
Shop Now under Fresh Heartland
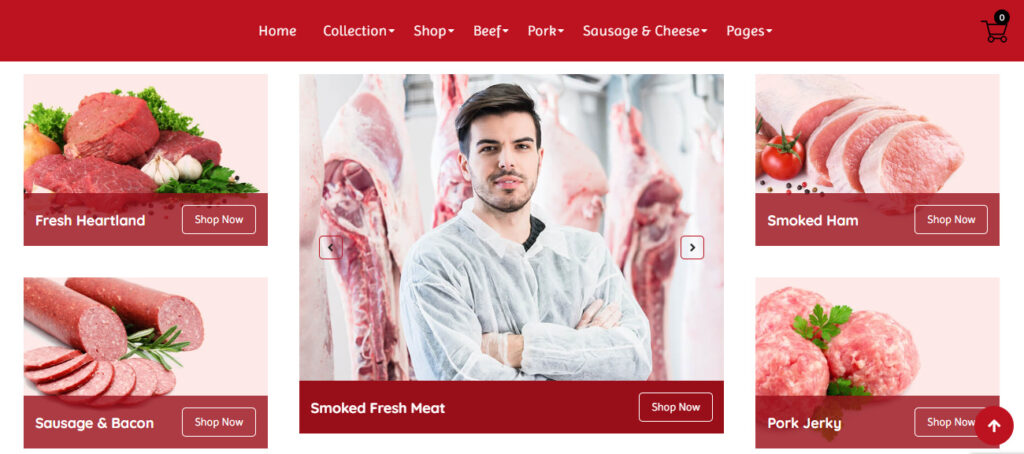point(219,219)
